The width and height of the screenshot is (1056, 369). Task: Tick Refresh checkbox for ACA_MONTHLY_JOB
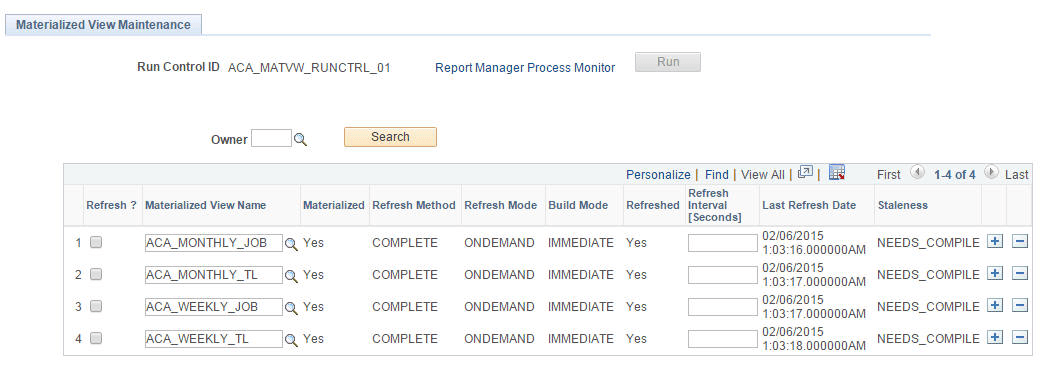96,242
